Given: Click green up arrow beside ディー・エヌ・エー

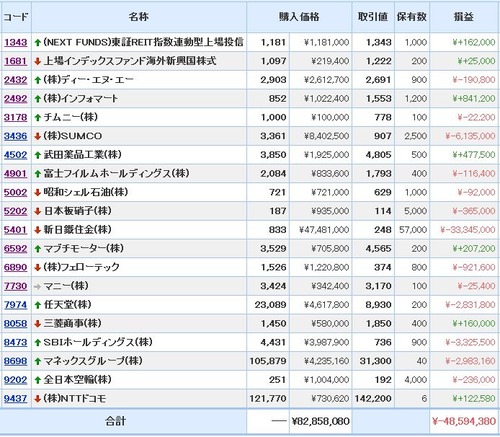Looking at the screenshot, I should (x=38, y=80).
